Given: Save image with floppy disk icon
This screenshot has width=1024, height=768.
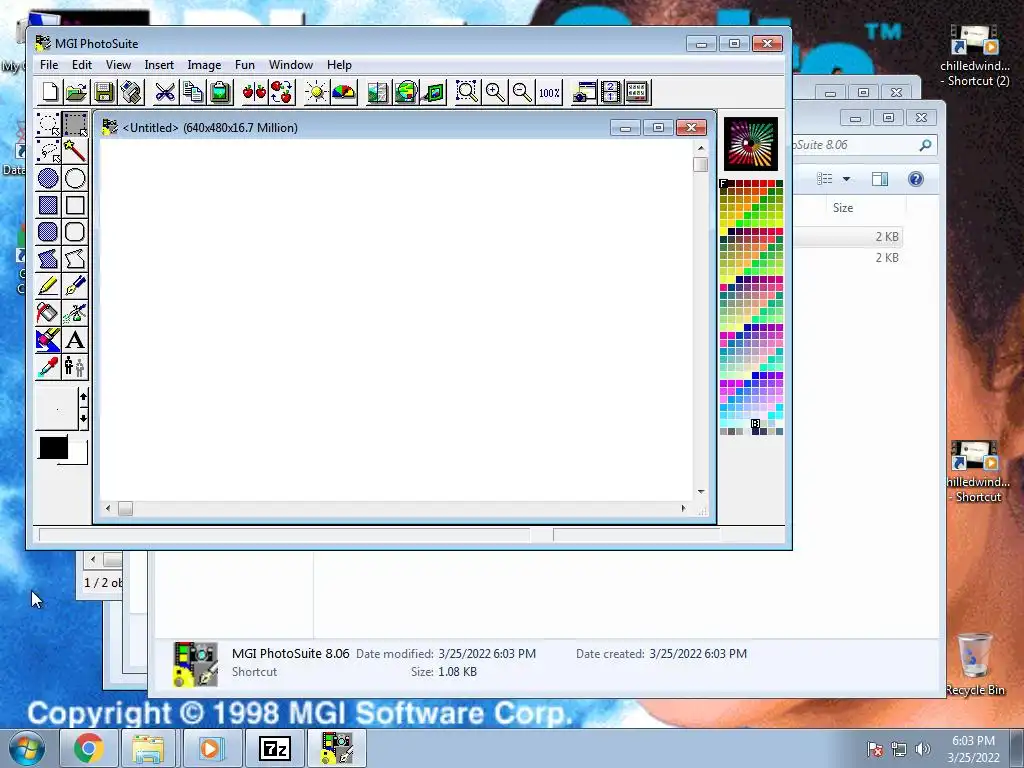Looking at the screenshot, I should tap(104, 92).
